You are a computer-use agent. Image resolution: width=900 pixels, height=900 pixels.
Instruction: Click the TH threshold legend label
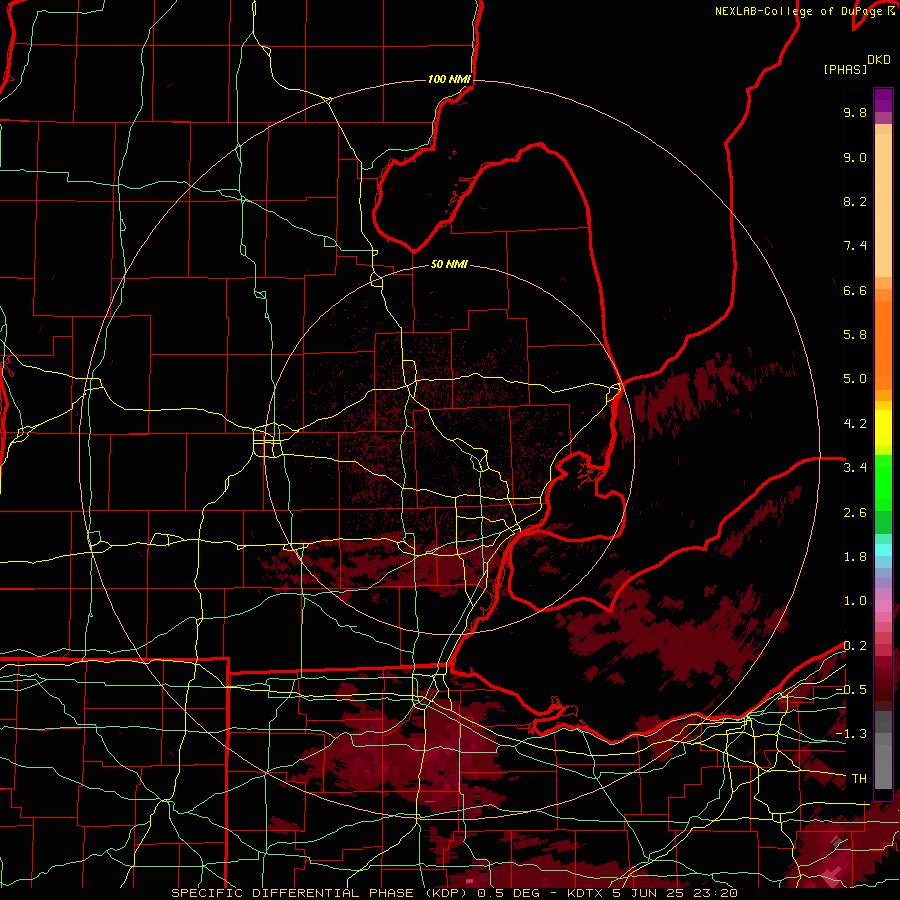coord(859,779)
